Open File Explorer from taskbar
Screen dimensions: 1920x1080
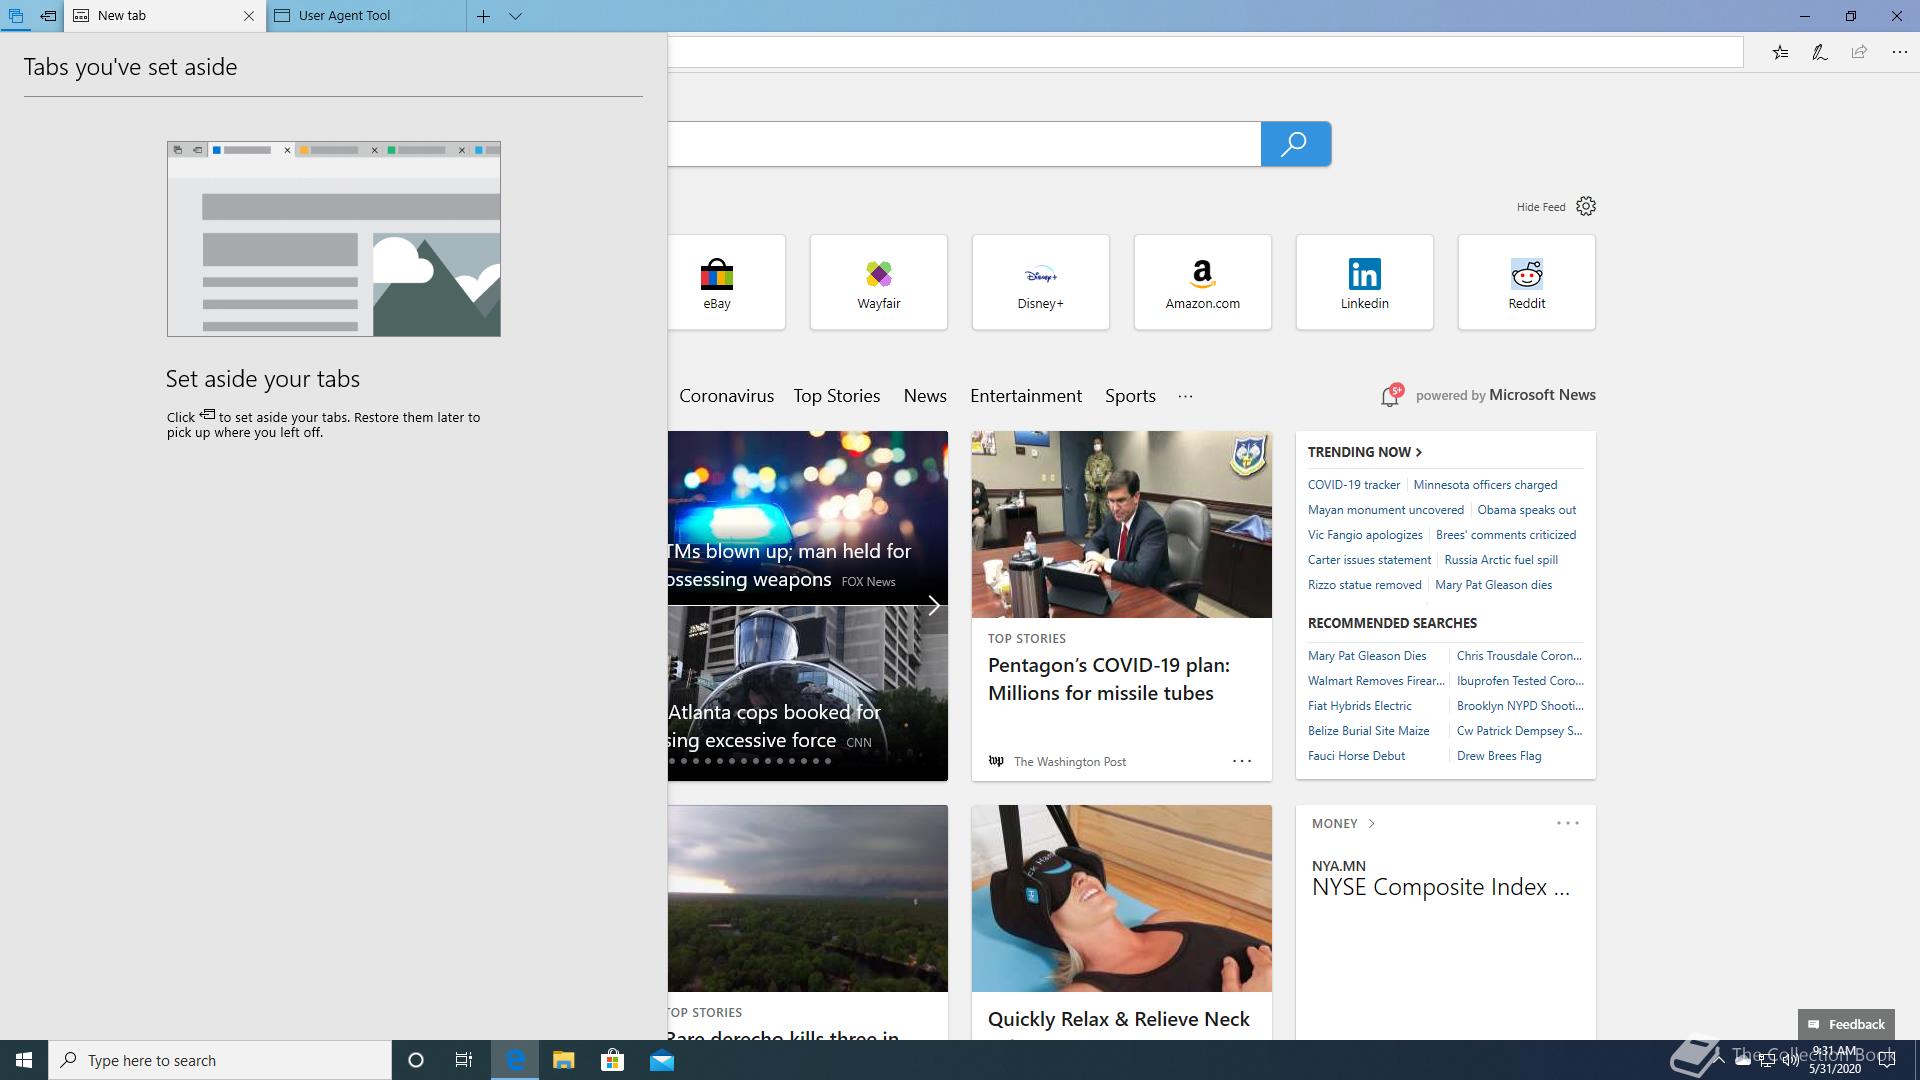point(564,1060)
